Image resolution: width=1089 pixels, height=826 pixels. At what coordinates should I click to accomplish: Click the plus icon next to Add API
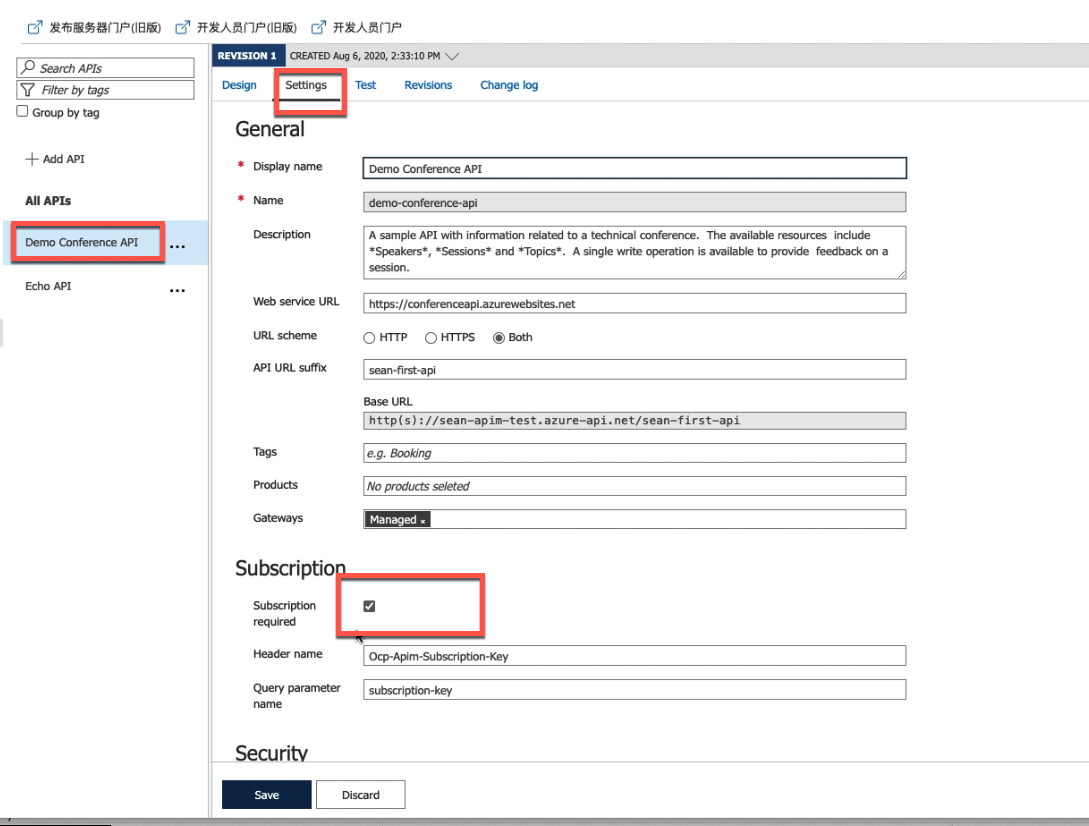click(31, 159)
